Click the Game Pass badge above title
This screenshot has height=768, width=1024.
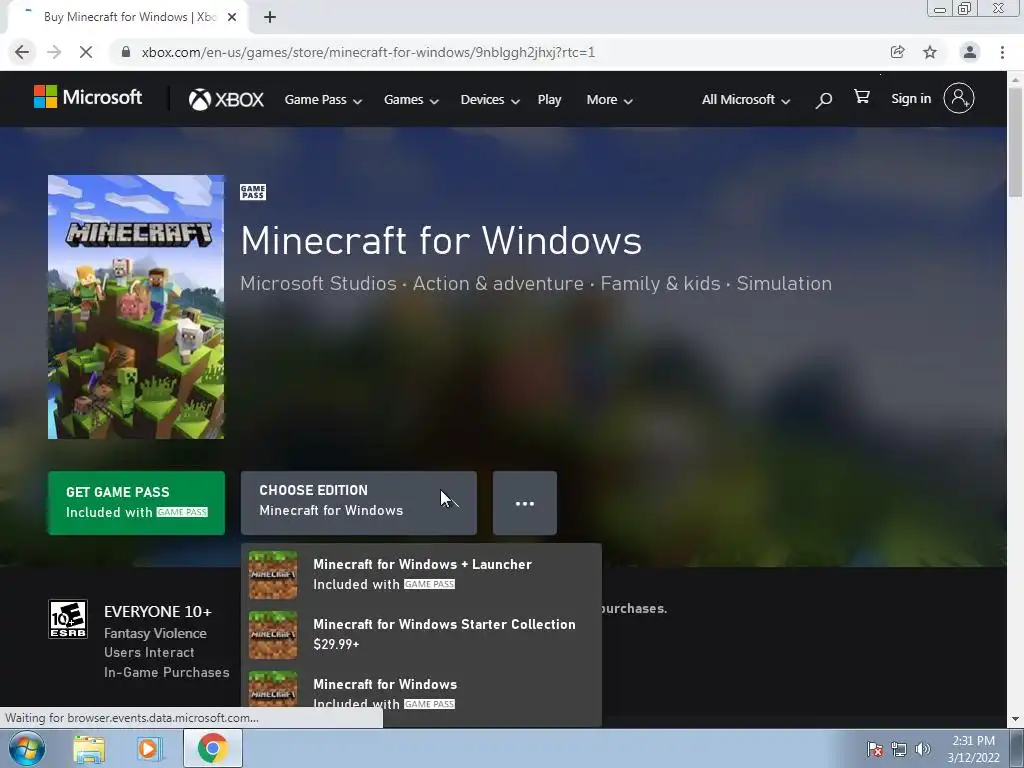click(x=253, y=192)
